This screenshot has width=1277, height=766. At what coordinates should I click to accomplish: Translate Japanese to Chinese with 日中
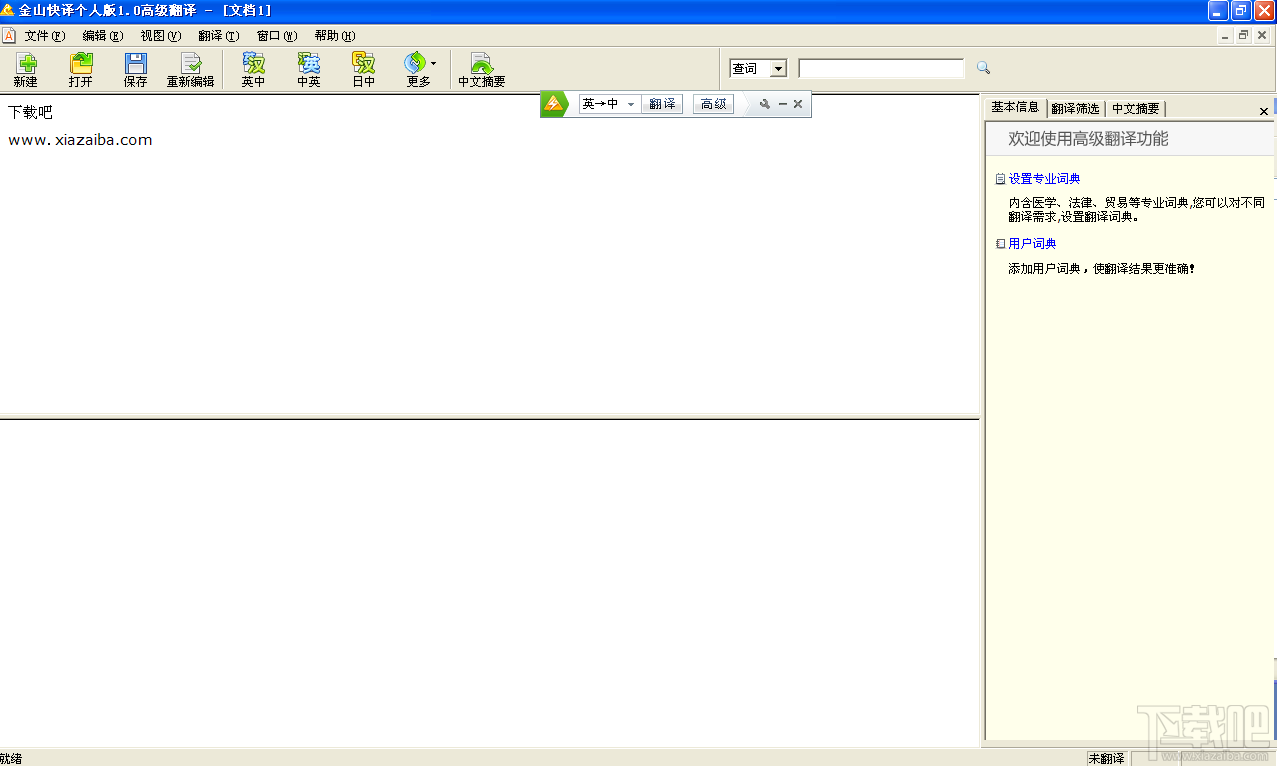[x=364, y=70]
